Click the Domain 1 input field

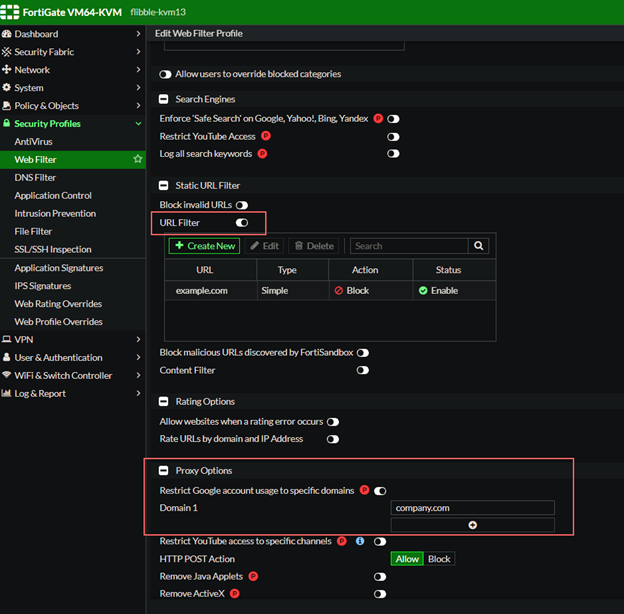[x=472, y=508]
